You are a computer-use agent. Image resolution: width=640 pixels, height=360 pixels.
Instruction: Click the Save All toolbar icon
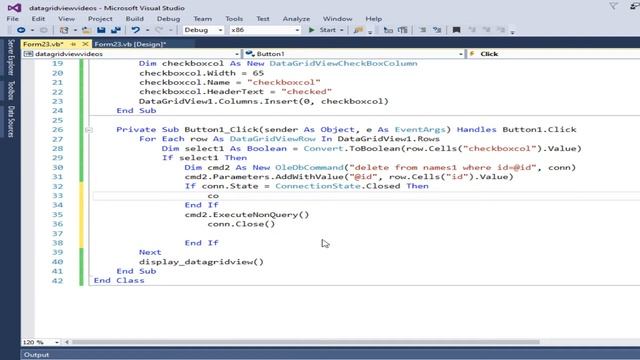116,30
